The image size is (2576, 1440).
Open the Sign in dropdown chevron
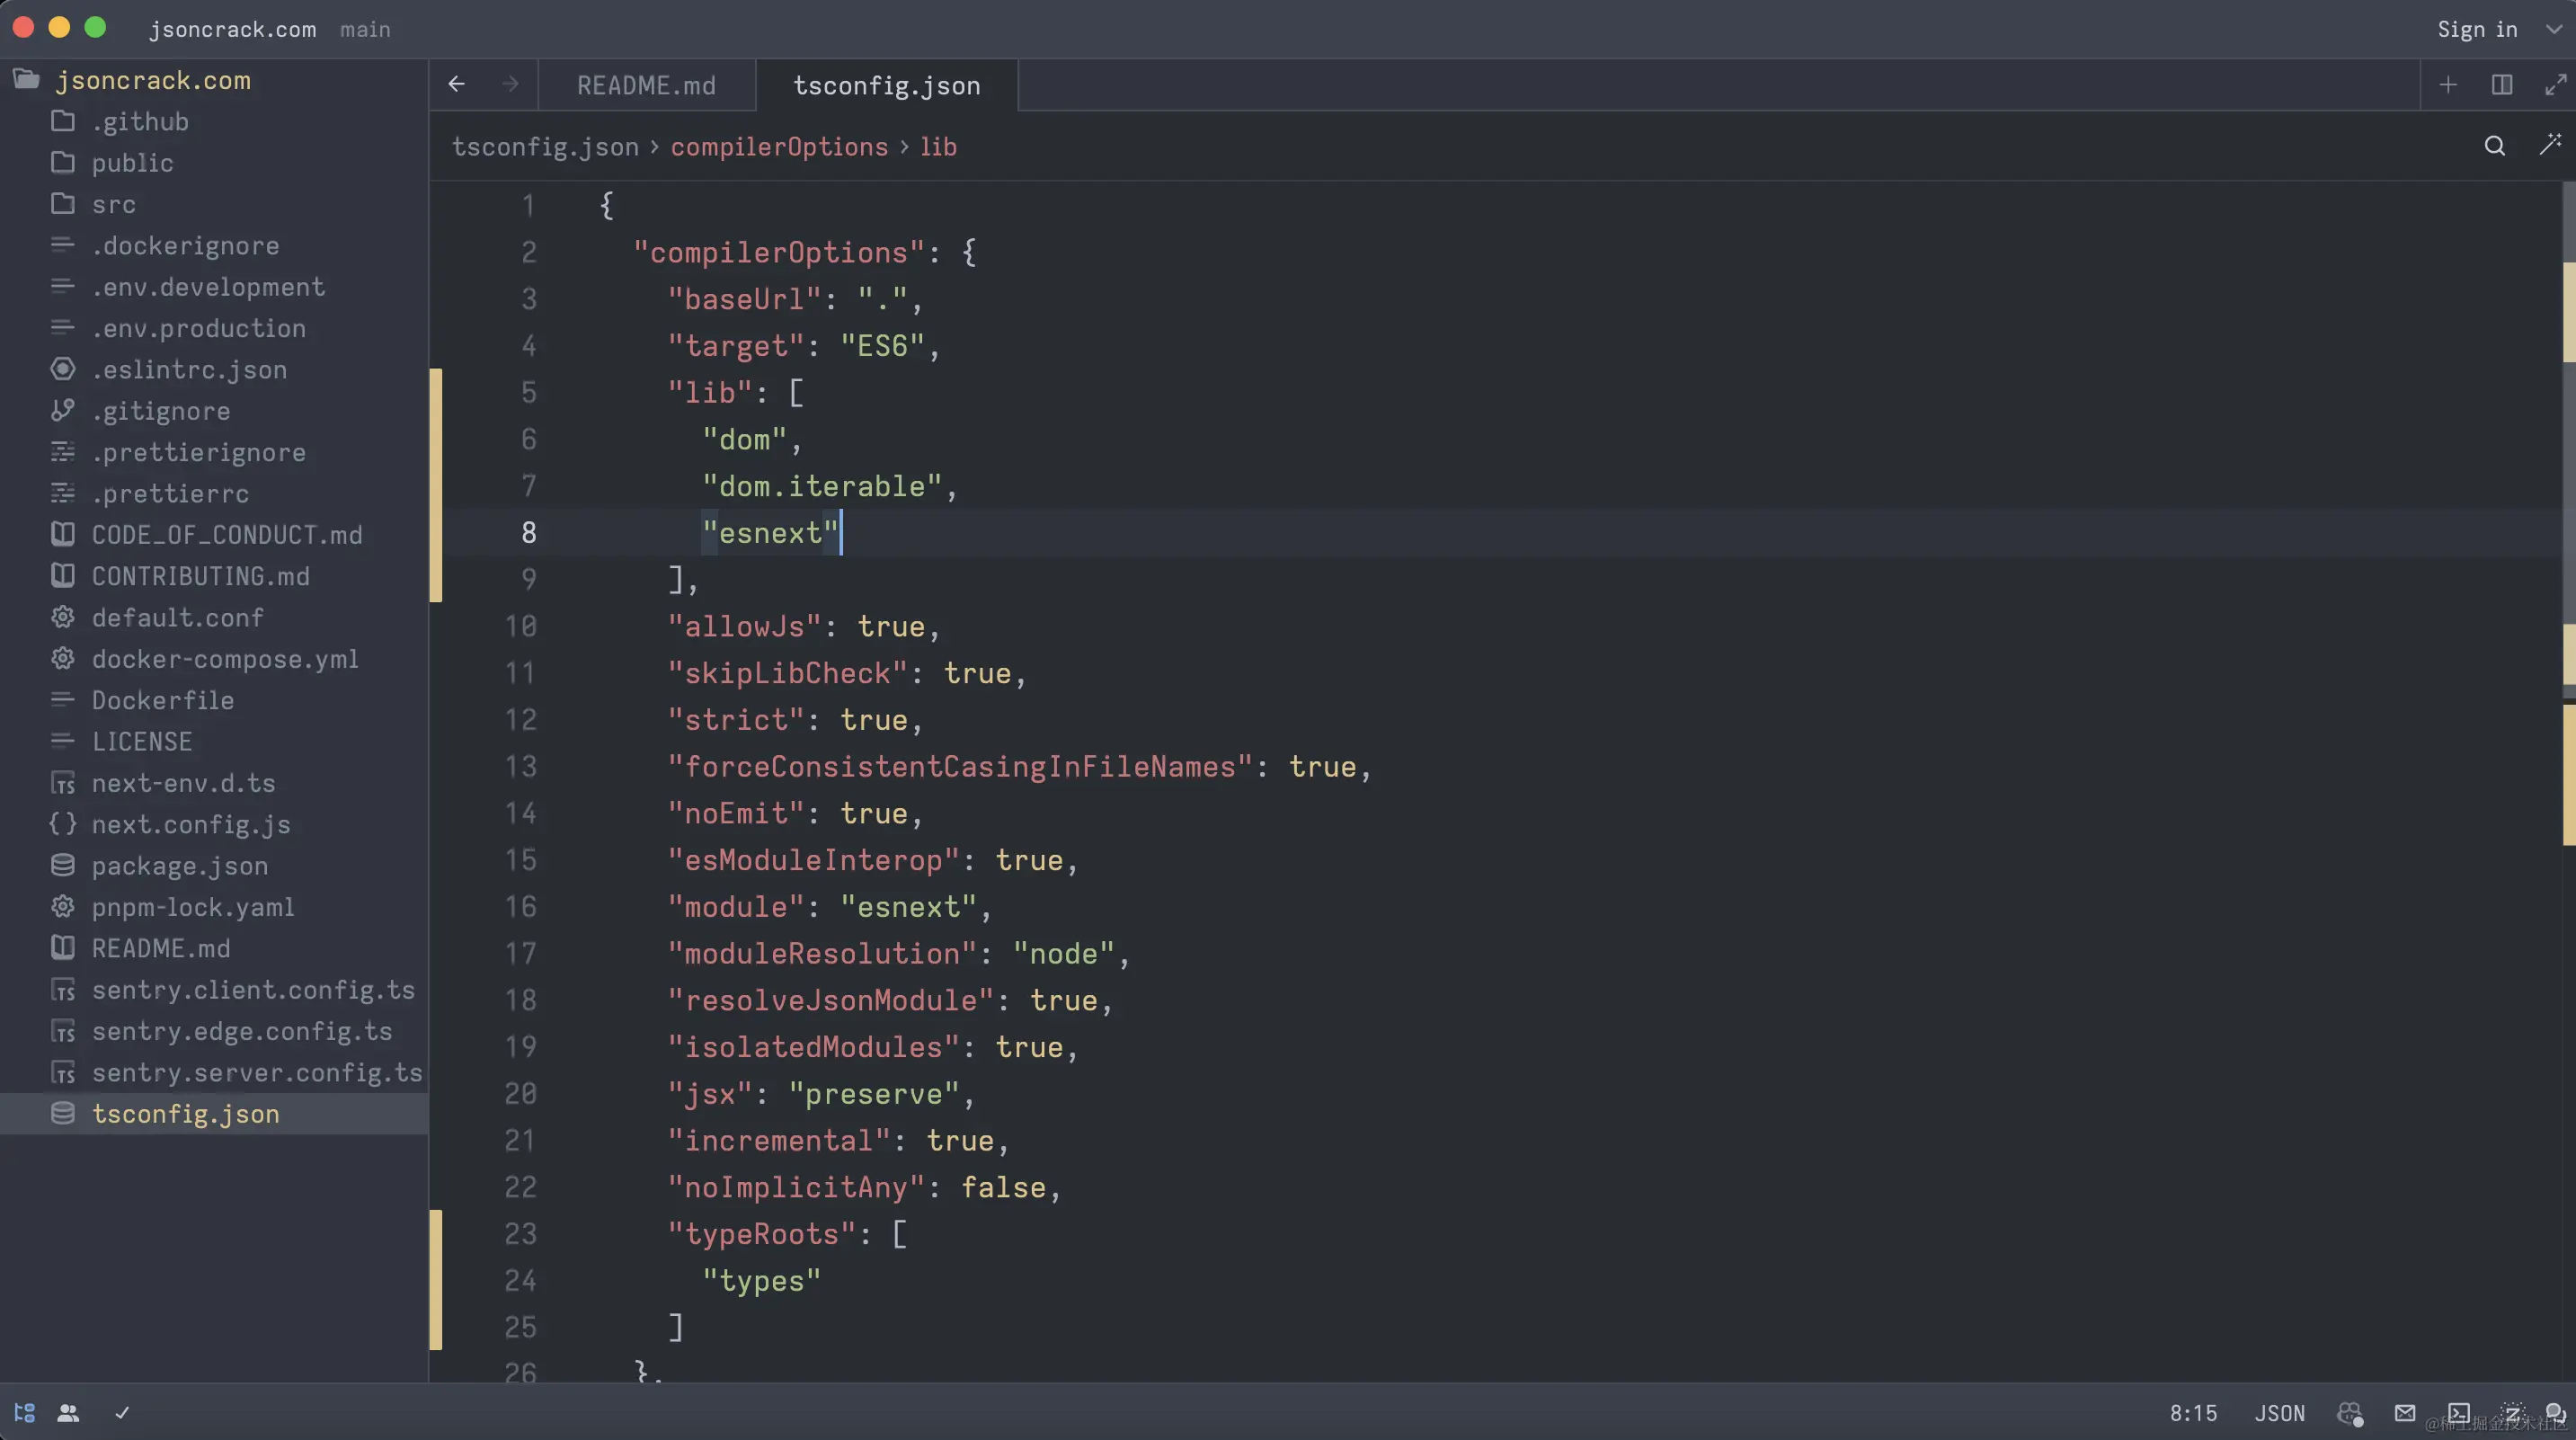[2553, 29]
